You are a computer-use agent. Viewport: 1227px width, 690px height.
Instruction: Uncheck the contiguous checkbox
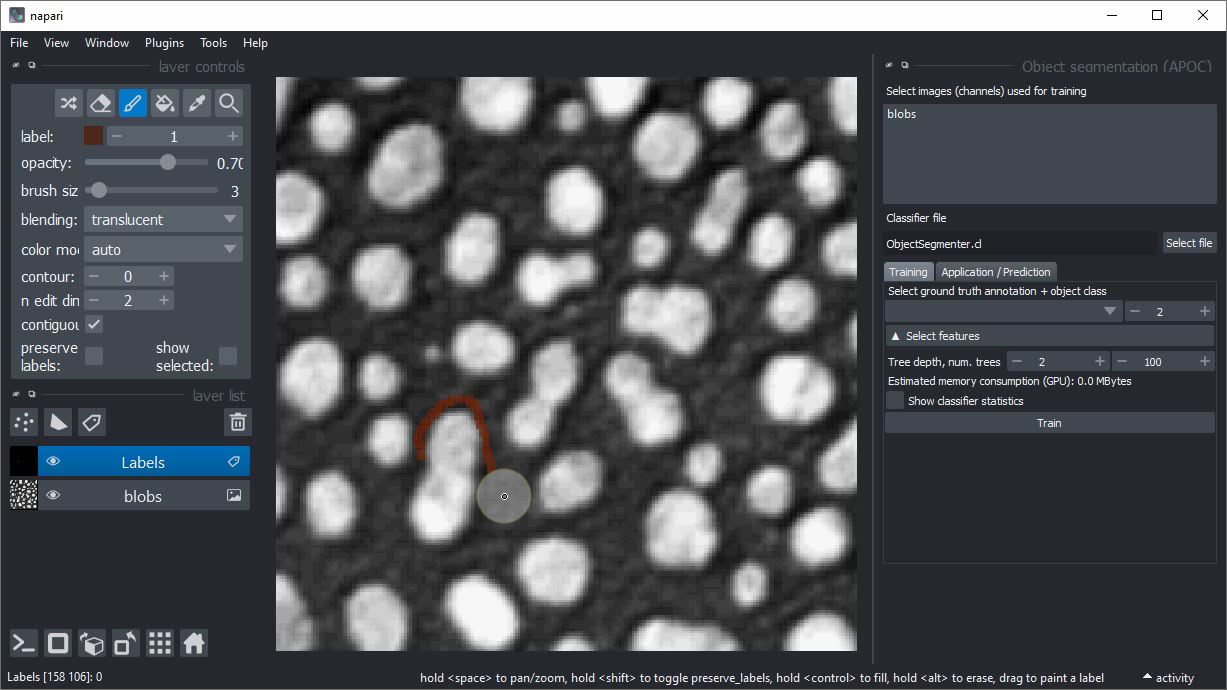coord(94,325)
